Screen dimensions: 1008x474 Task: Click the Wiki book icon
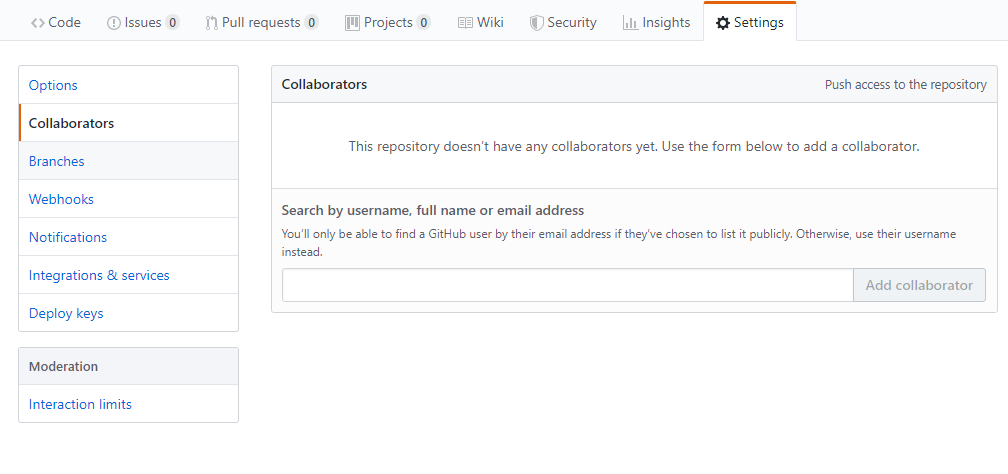tap(465, 22)
